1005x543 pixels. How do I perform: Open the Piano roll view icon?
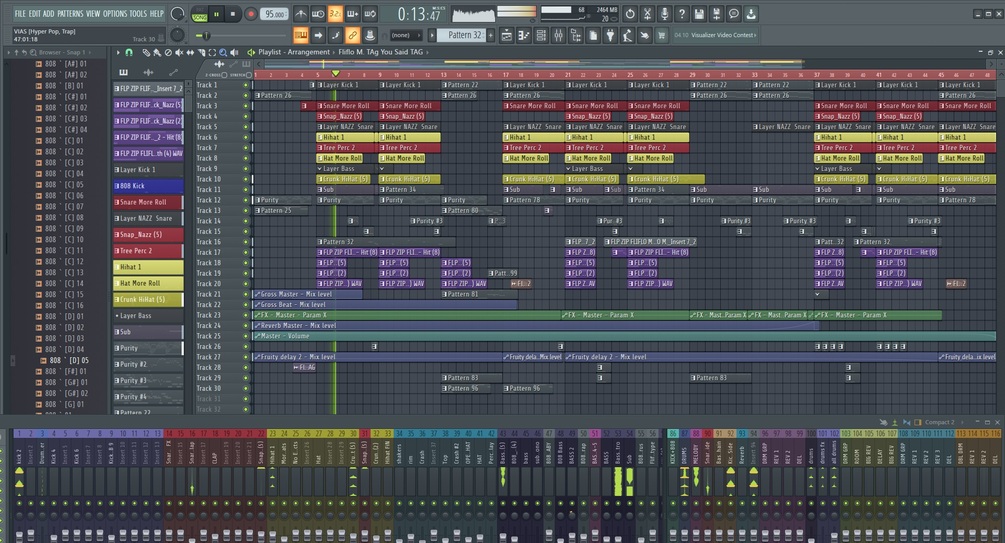[524, 35]
